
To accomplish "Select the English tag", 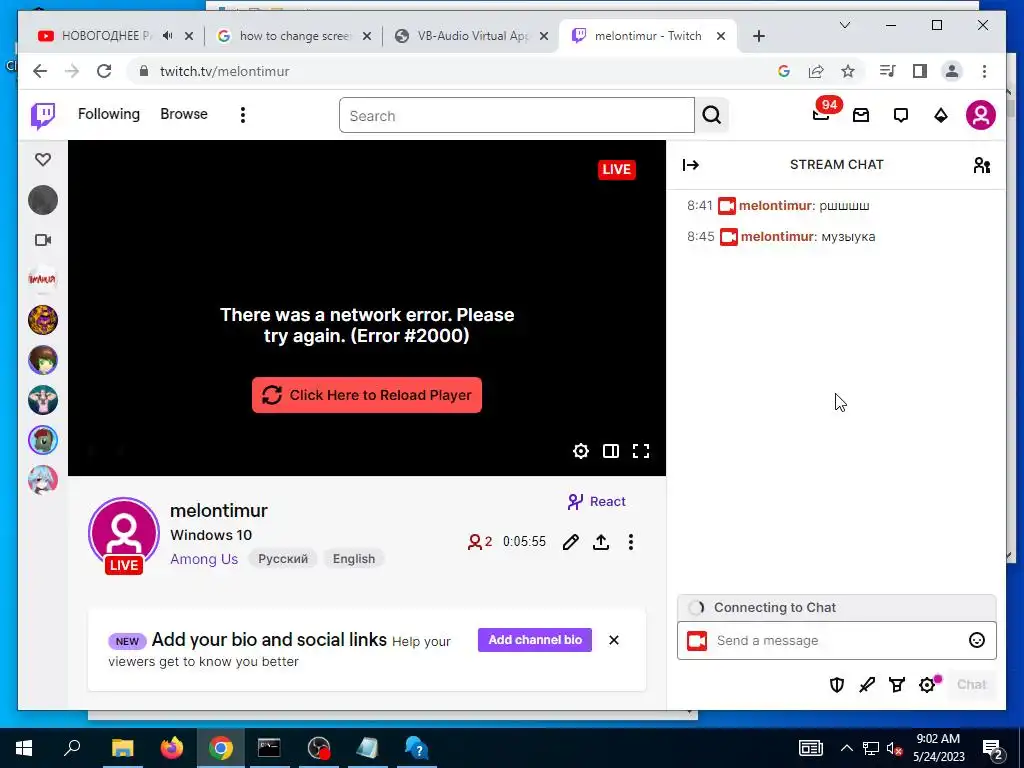I will point(354,559).
